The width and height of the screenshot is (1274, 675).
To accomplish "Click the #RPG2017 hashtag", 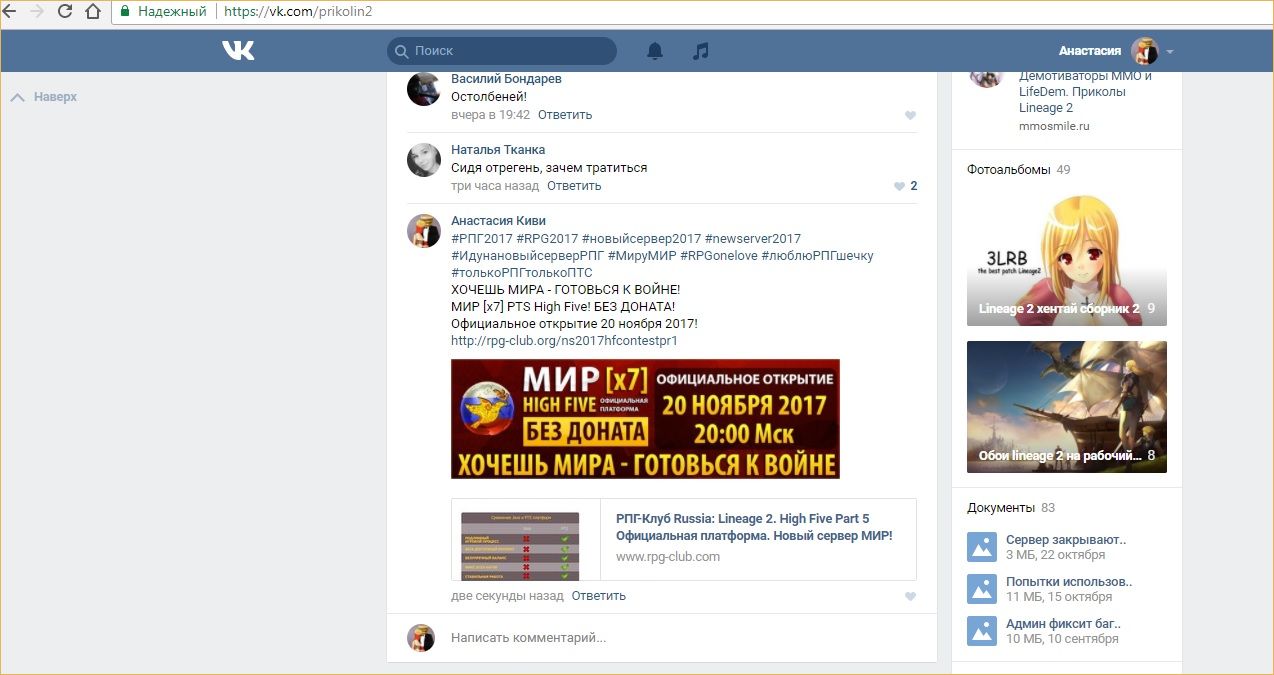I will click(547, 239).
